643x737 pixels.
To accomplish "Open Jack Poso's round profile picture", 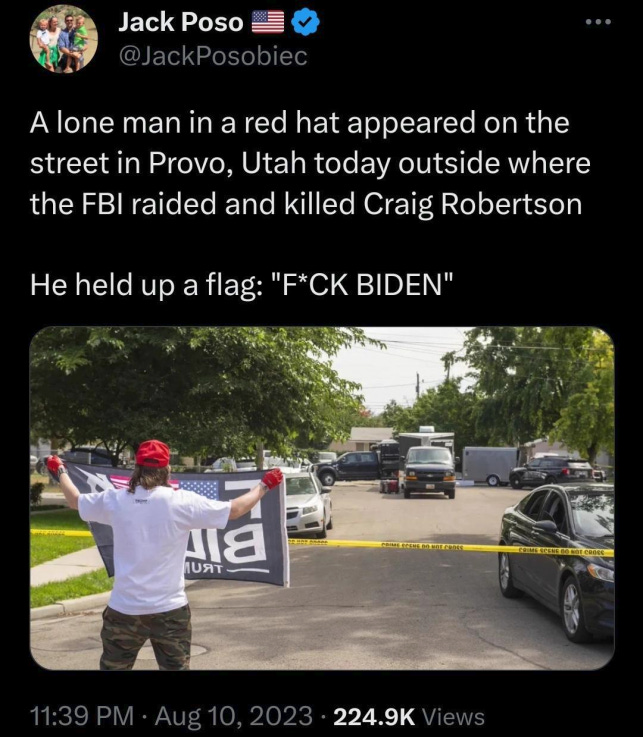I will [x=64, y=39].
